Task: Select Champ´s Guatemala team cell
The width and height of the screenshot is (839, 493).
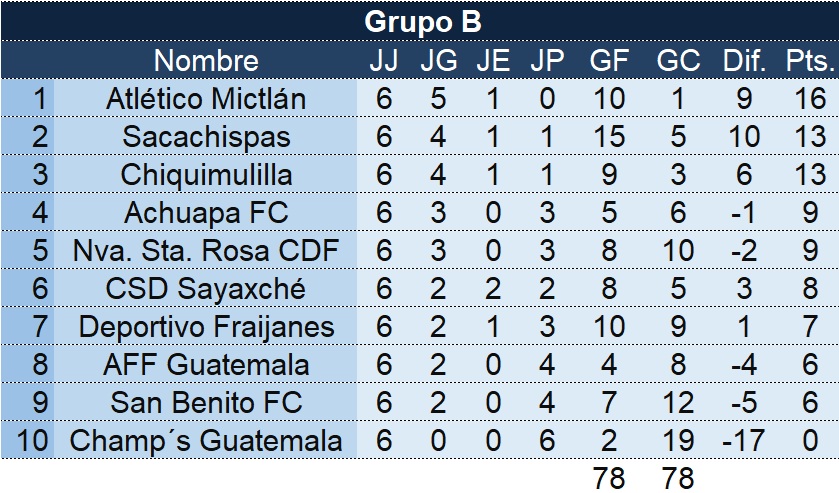Action: tap(206, 441)
